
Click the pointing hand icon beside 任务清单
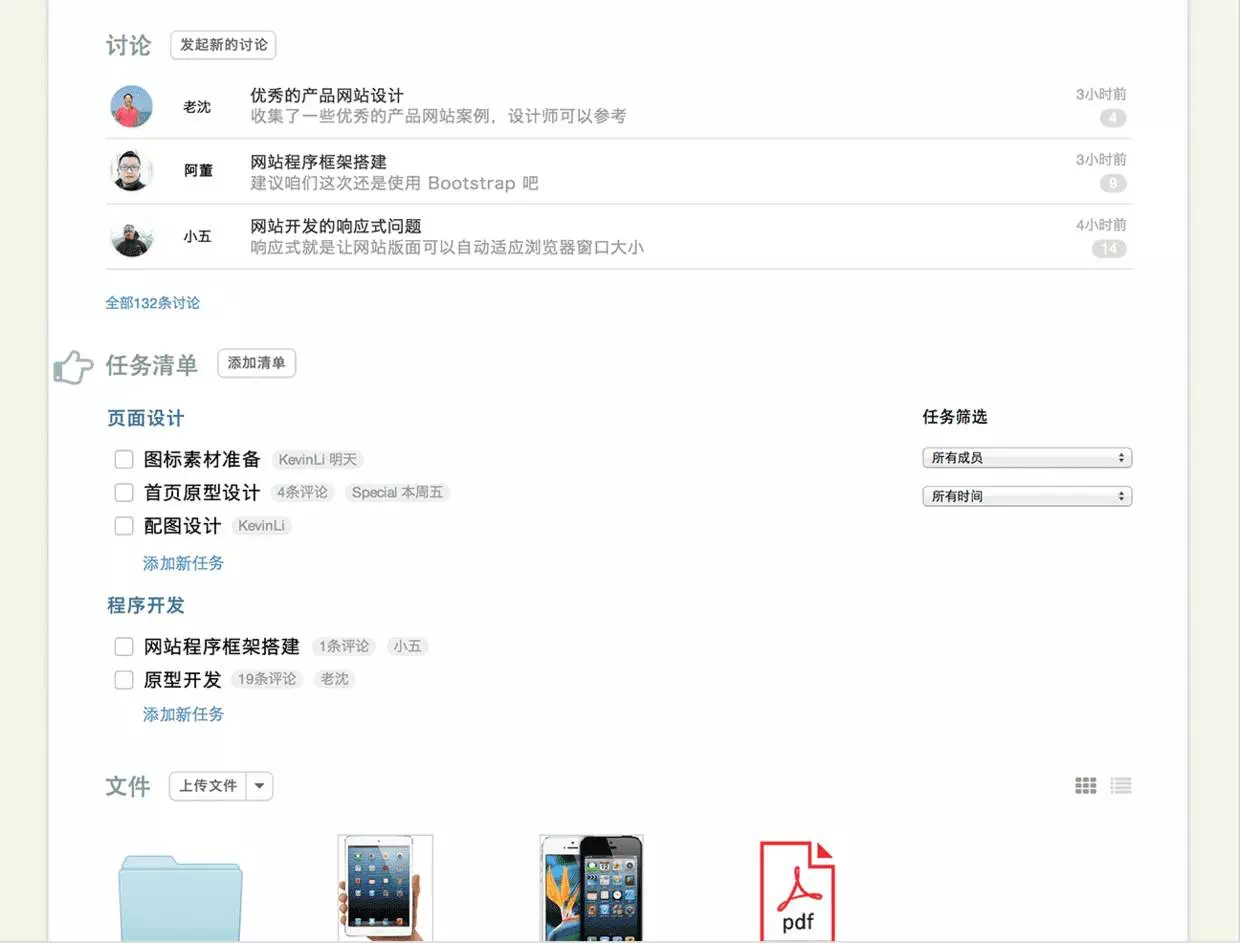point(73,367)
